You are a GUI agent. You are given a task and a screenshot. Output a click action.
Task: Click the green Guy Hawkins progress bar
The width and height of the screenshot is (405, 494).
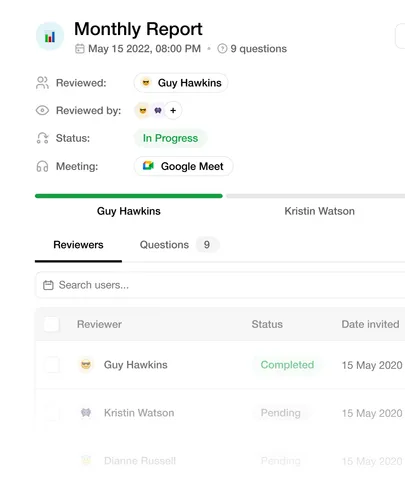click(129, 196)
